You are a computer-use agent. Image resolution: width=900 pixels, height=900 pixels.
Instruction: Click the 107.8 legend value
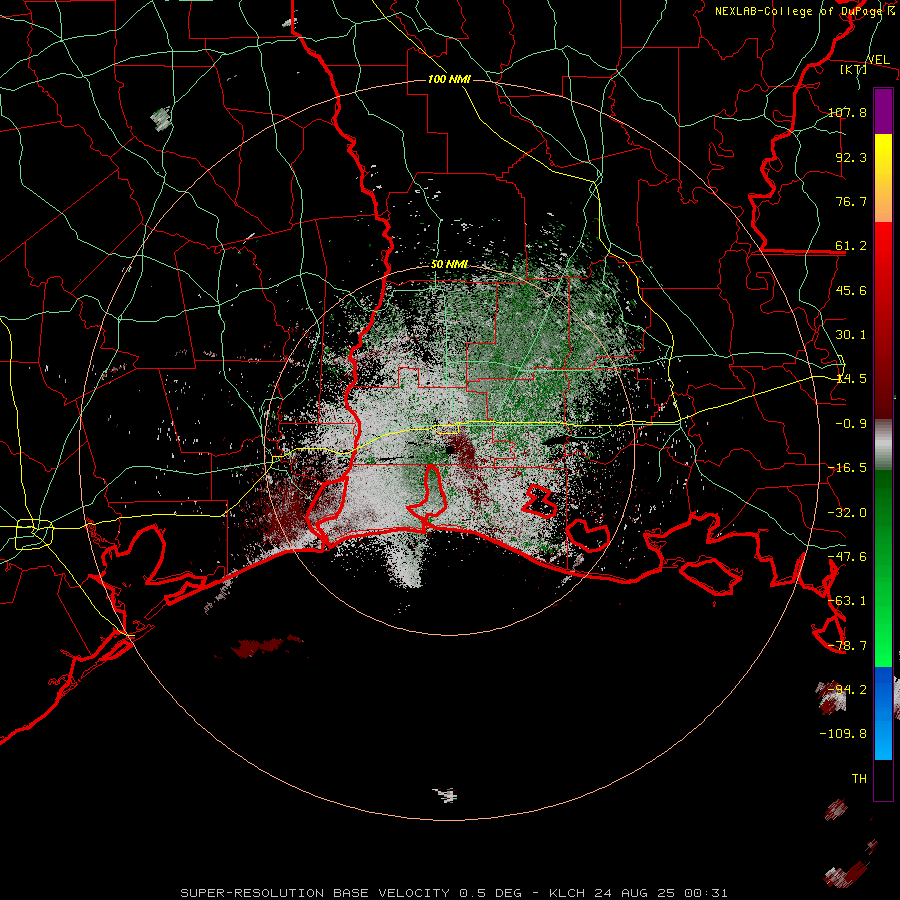(847, 112)
